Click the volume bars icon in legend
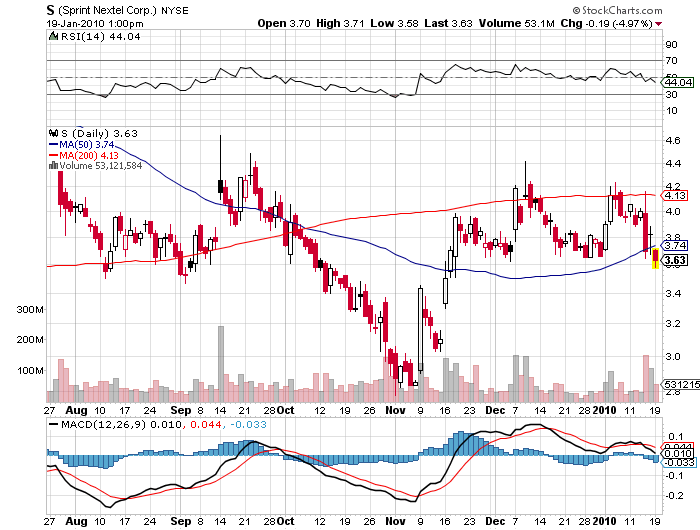 53,166
